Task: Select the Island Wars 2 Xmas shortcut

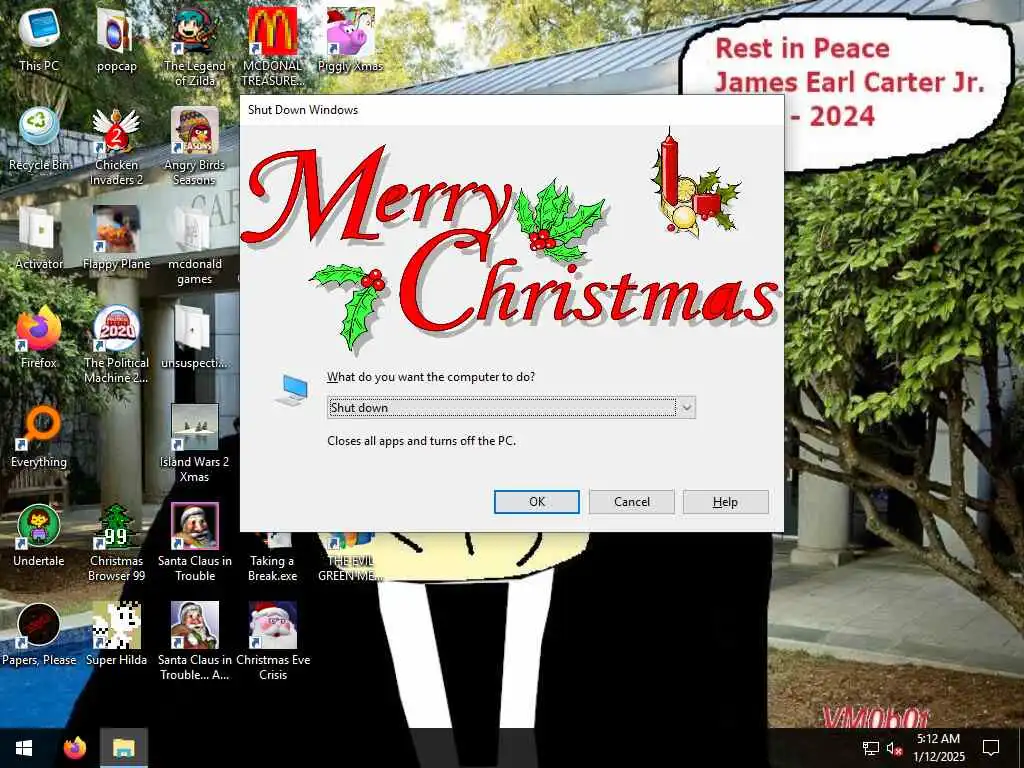Action: [195, 443]
